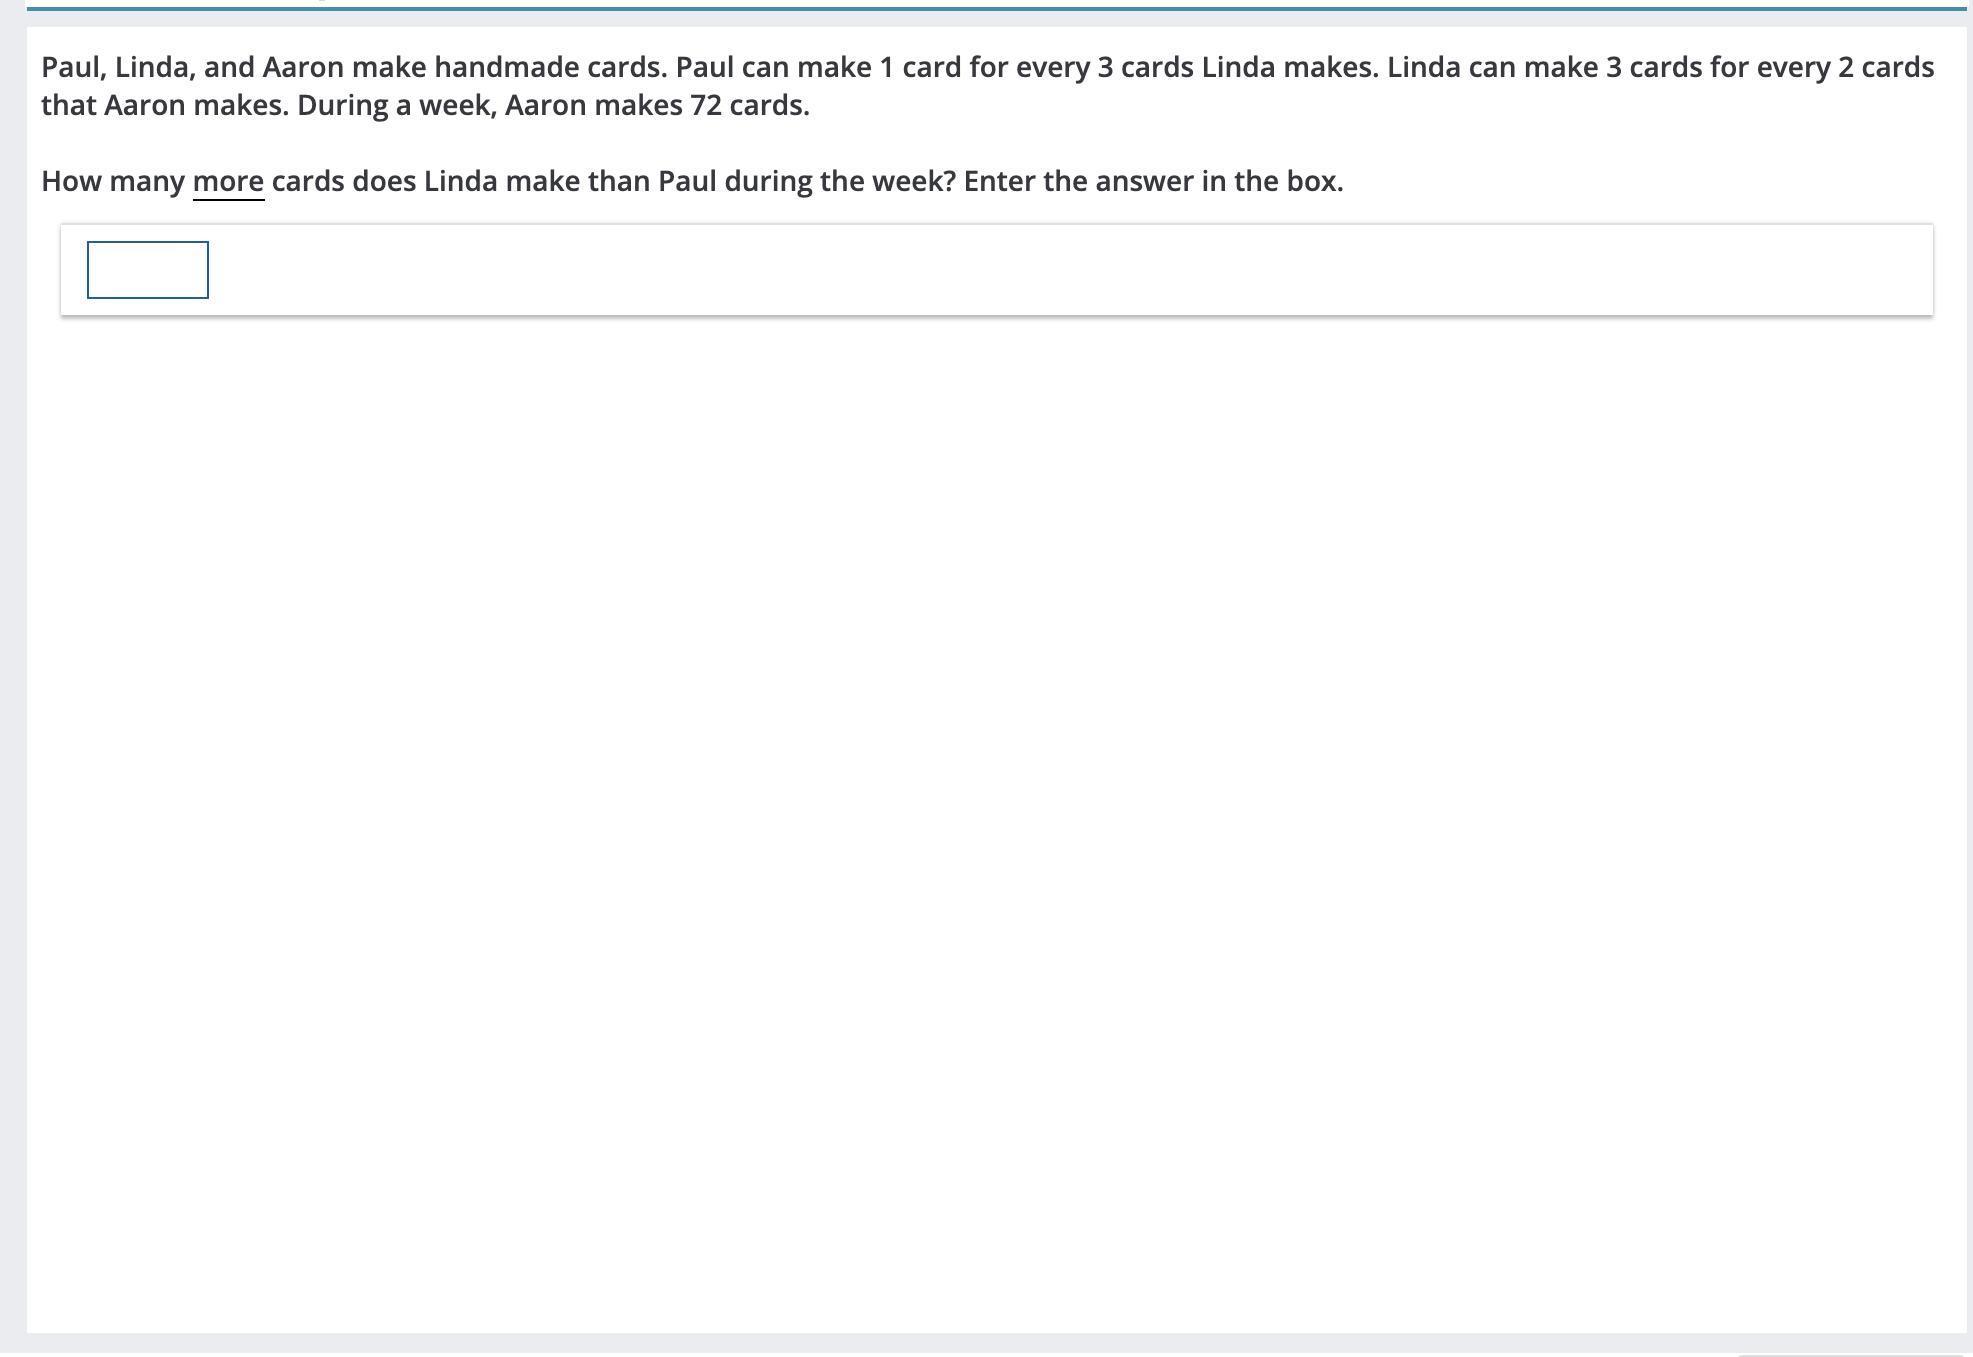Click the number 72 in the problem

(706, 106)
